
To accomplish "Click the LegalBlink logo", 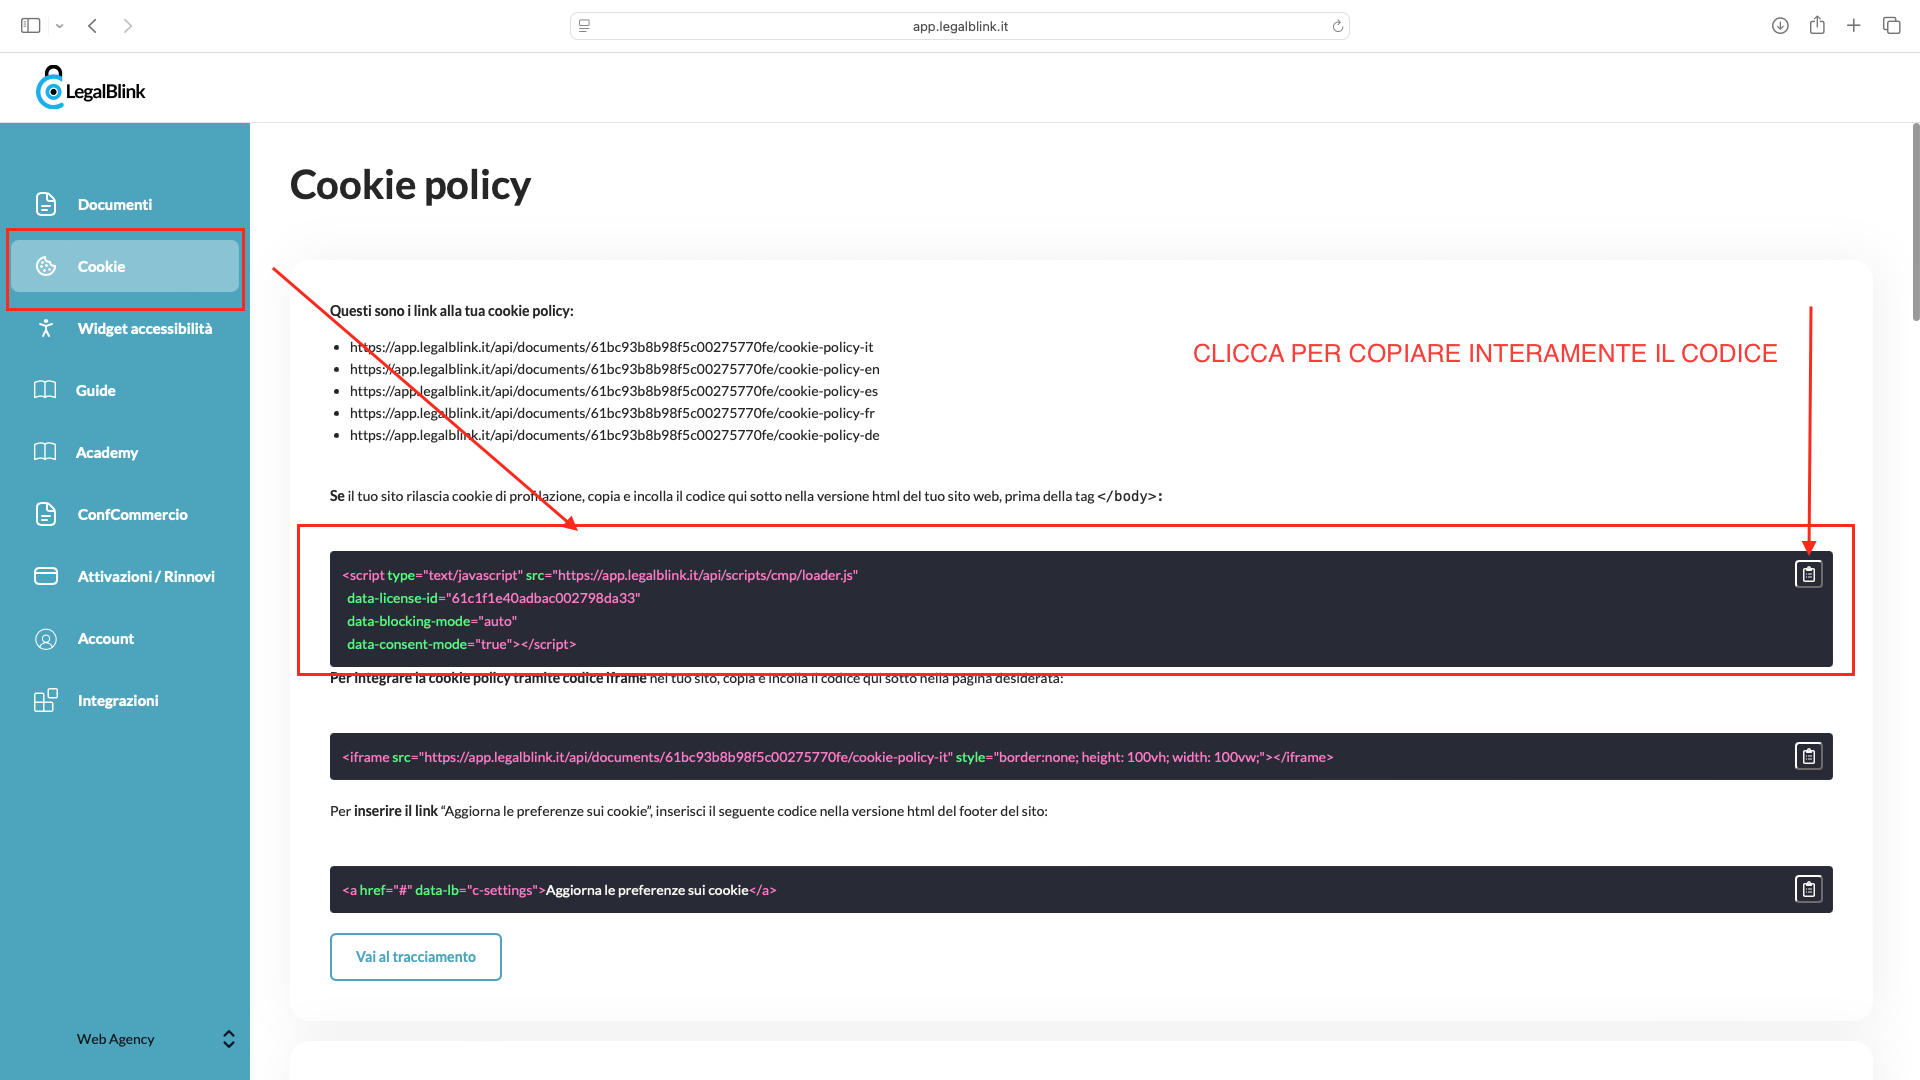I will tap(91, 88).
